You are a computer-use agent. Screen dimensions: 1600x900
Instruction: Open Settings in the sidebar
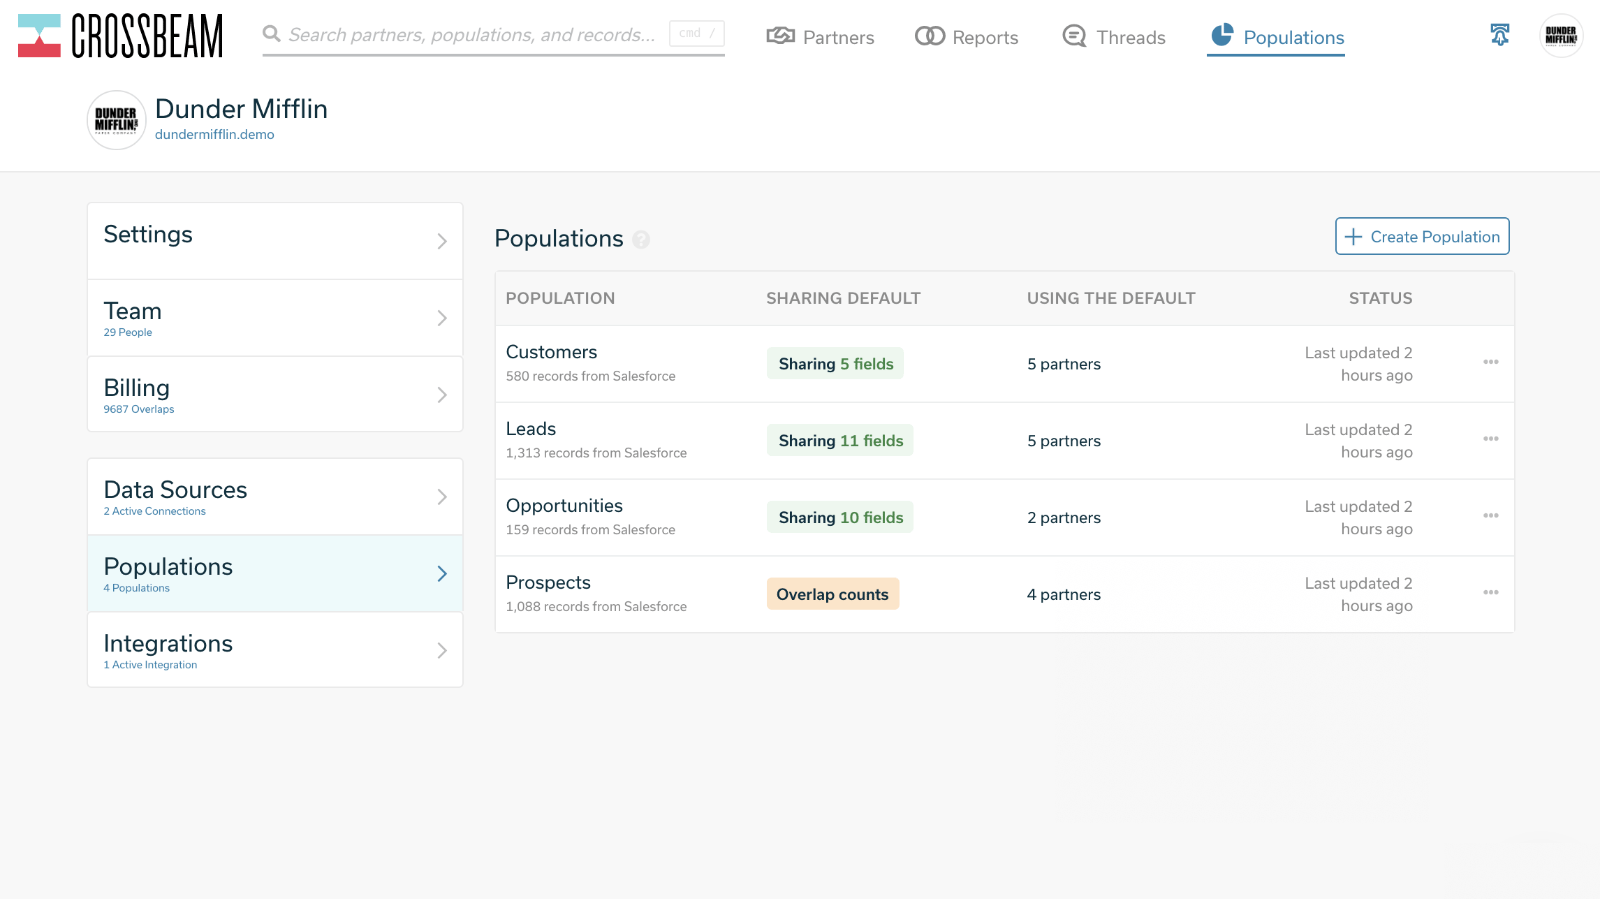[x=275, y=241]
